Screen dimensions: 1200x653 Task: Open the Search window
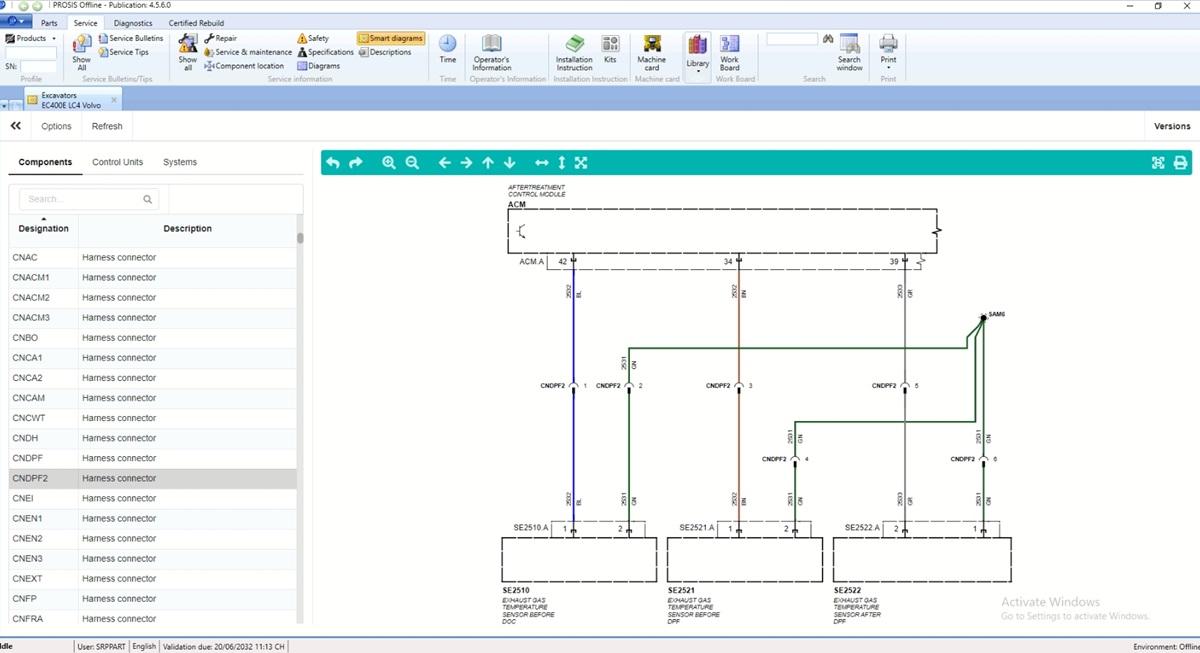(x=850, y=51)
